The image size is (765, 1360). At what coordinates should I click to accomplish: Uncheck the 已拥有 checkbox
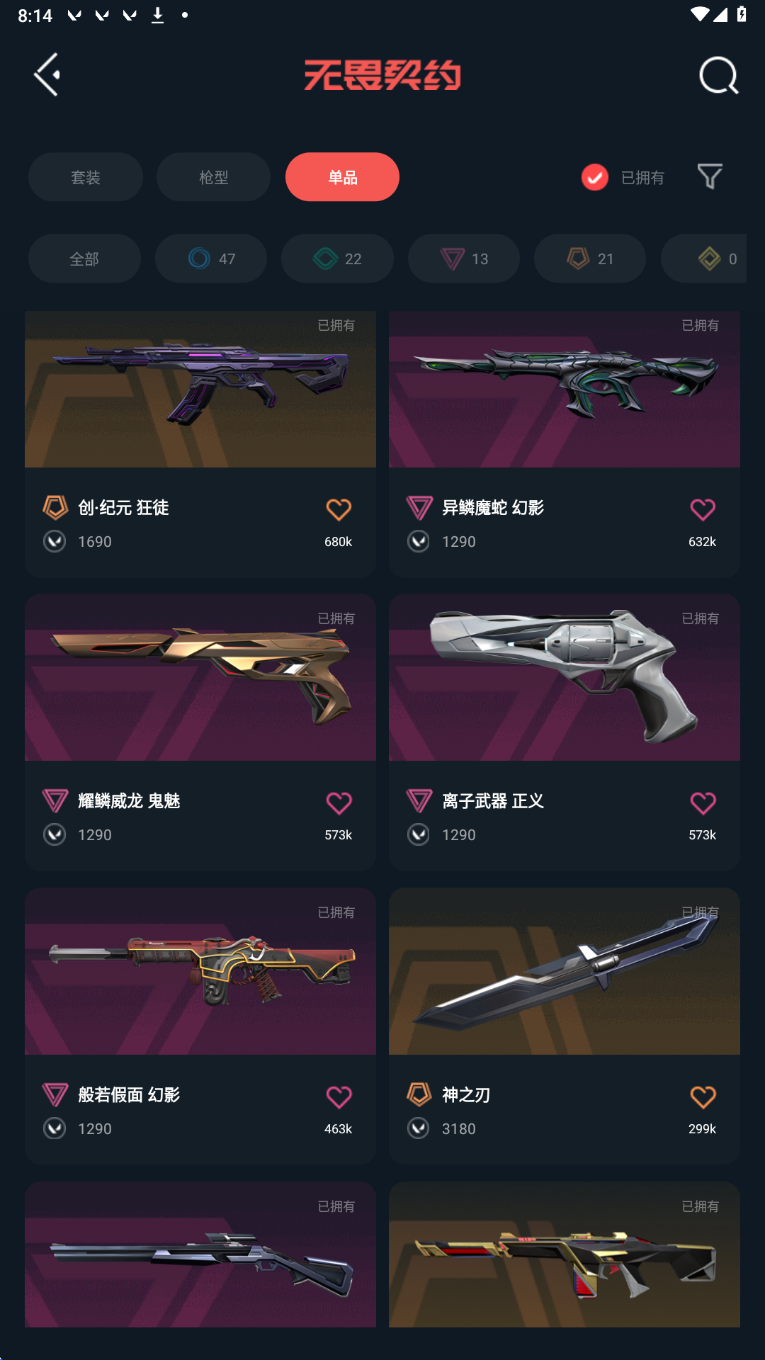(595, 177)
